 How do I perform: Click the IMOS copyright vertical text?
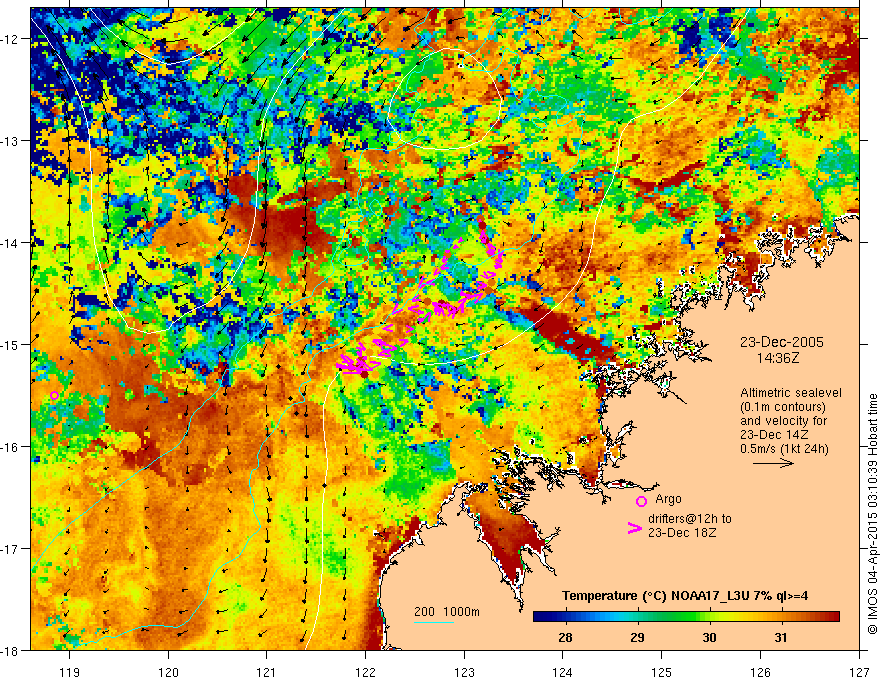pos(872,514)
